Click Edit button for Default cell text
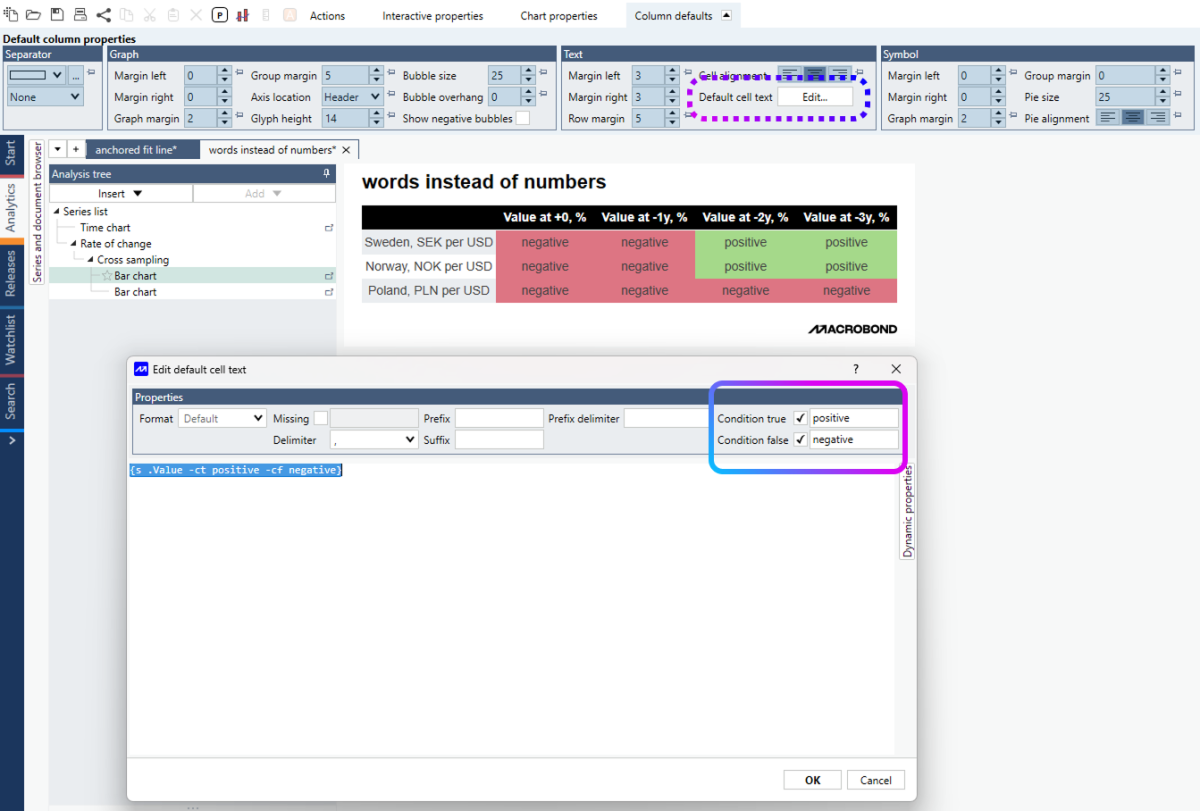 pyautogui.click(x=816, y=97)
